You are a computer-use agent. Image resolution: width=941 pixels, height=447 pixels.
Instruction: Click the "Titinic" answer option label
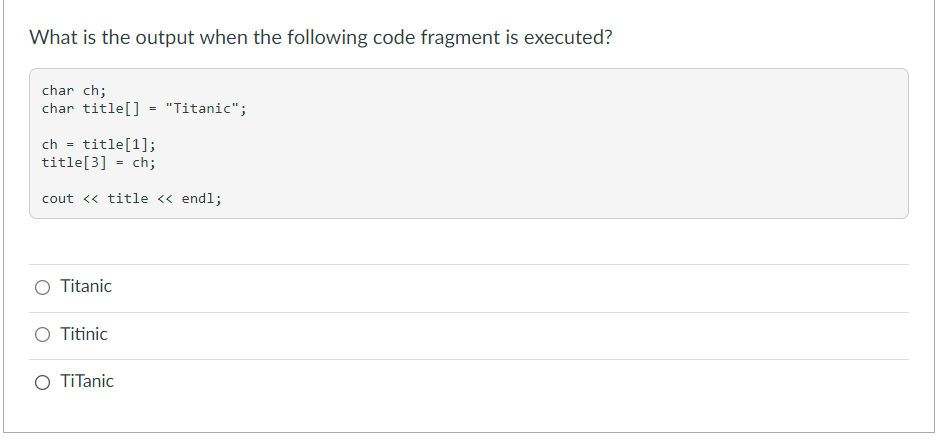tap(84, 334)
